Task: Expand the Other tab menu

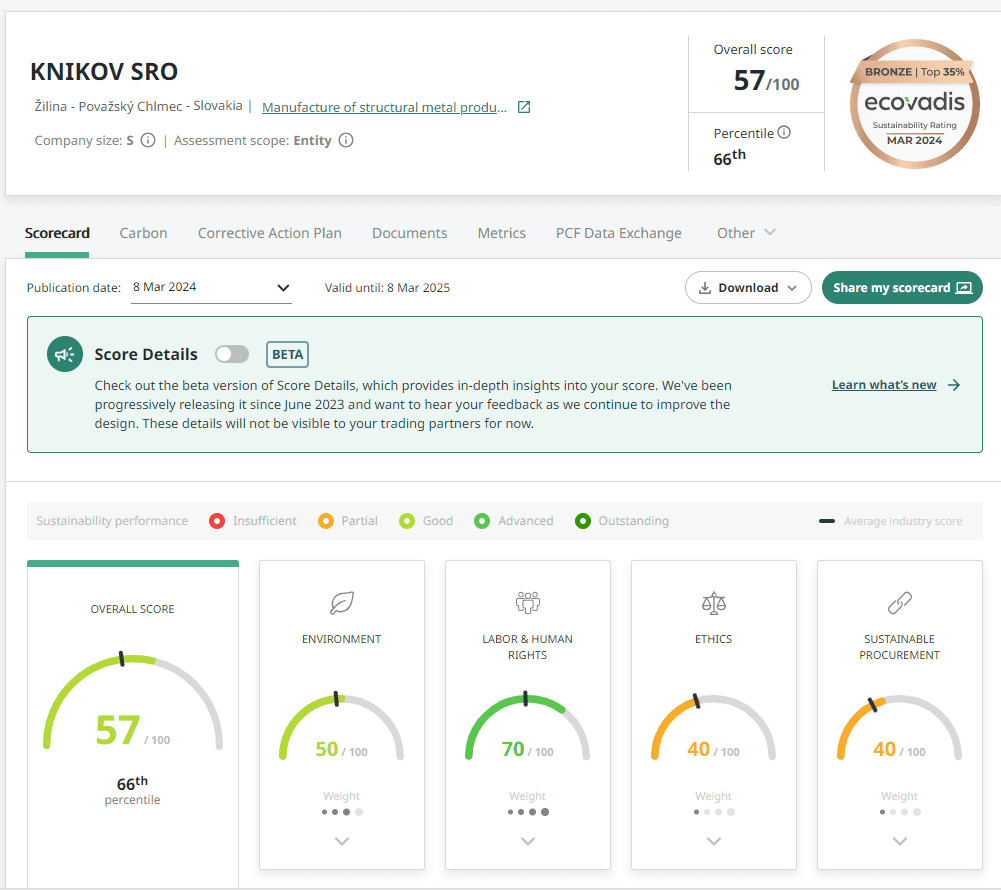Action: click(x=746, y=233)
